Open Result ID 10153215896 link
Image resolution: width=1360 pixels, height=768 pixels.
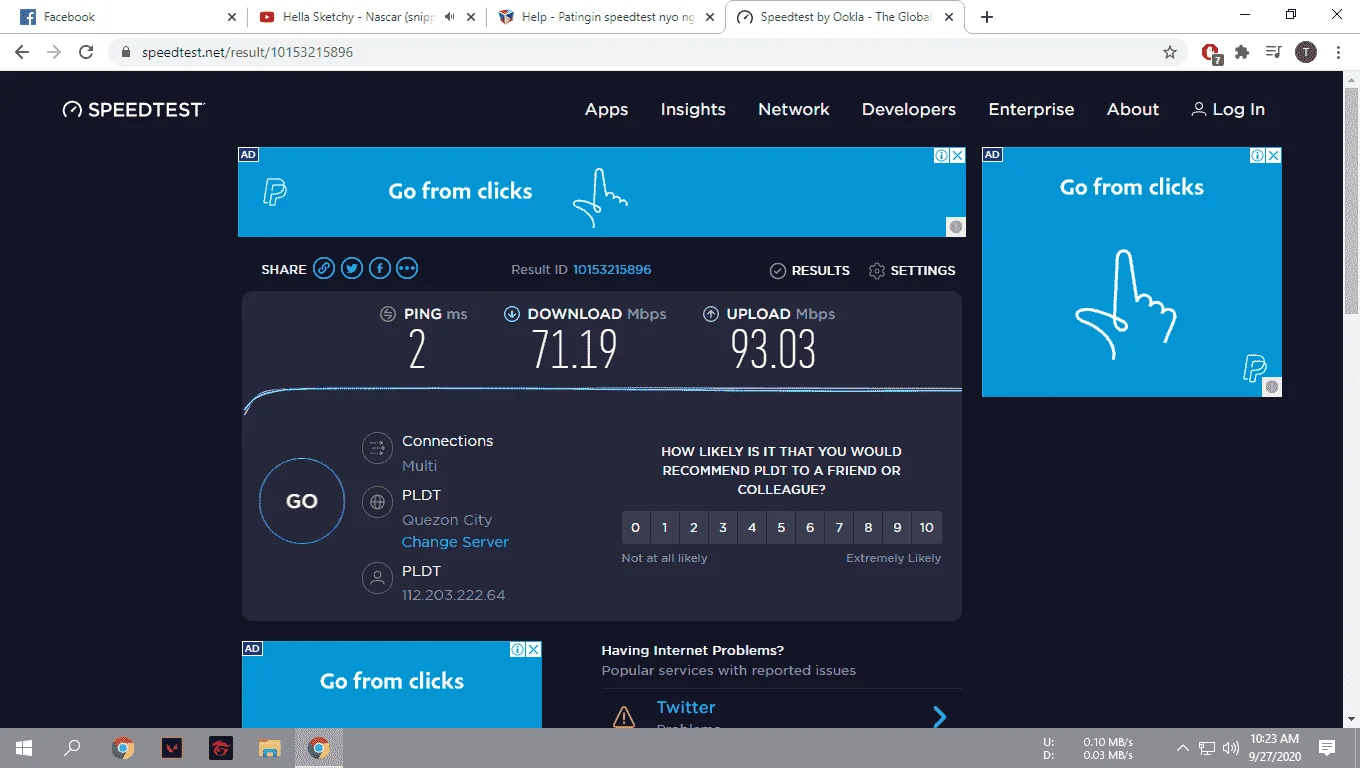point(612,270)
